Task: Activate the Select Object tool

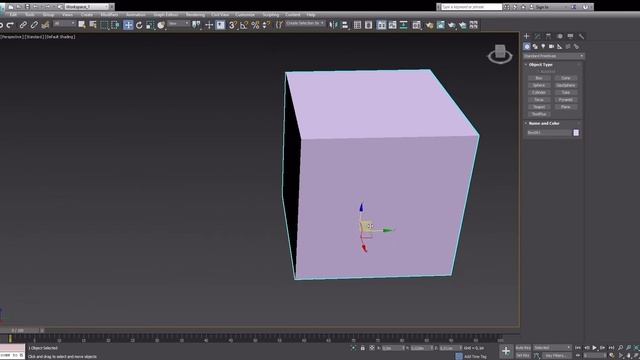Action: (x=82, y=25)
